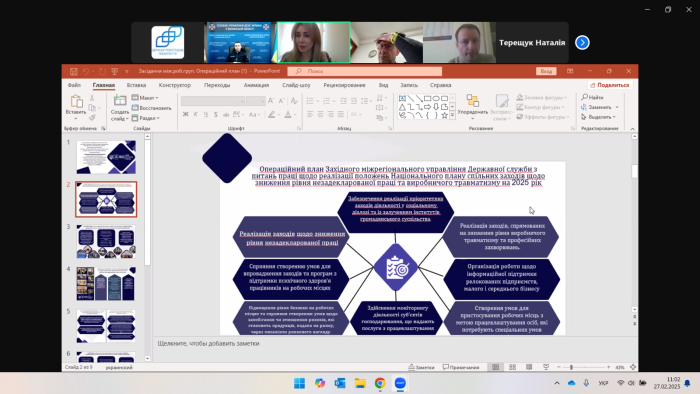Toggle Normal view button in status bar

pyautogui.click(x=496, y=367)
